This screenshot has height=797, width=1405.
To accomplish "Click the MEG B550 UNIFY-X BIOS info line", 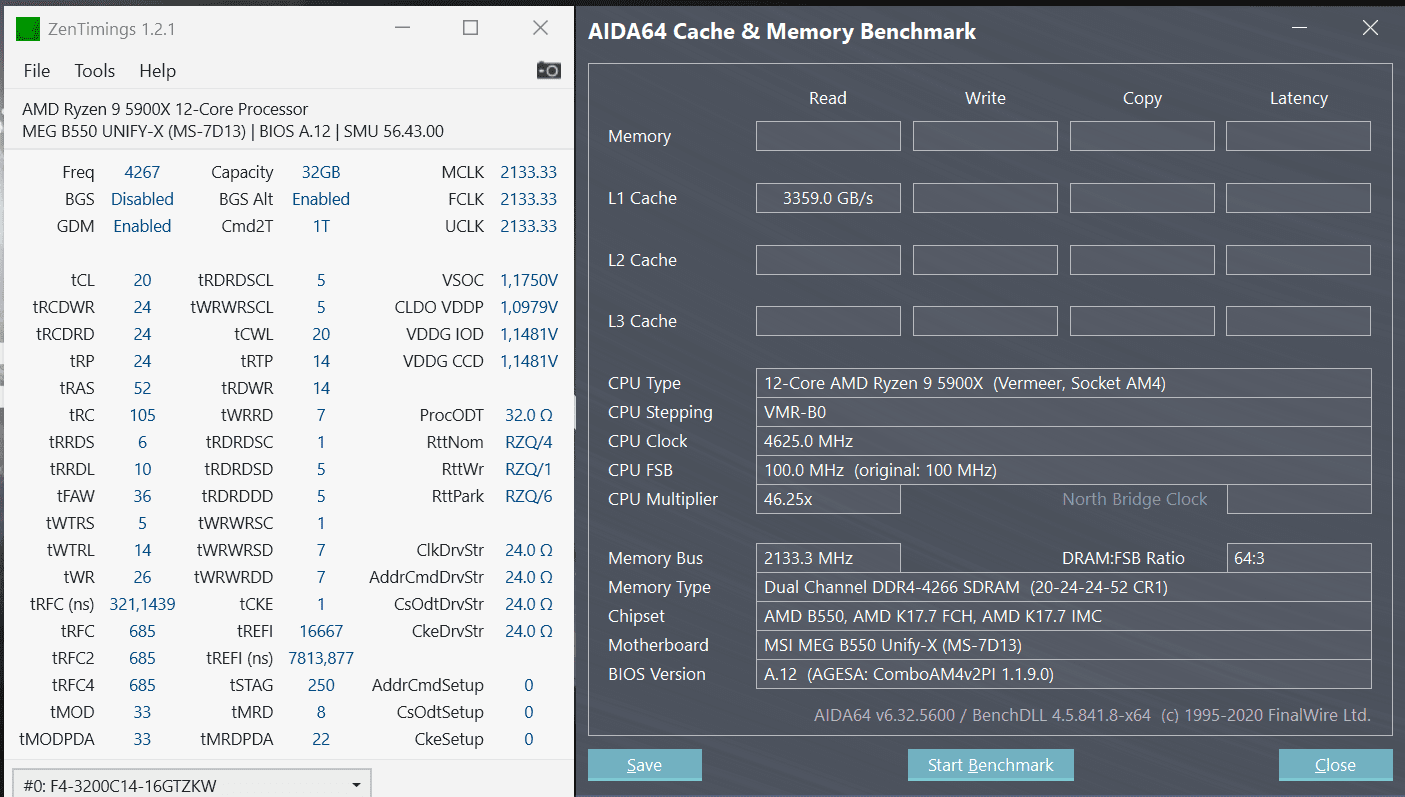I will coord(233,131).
